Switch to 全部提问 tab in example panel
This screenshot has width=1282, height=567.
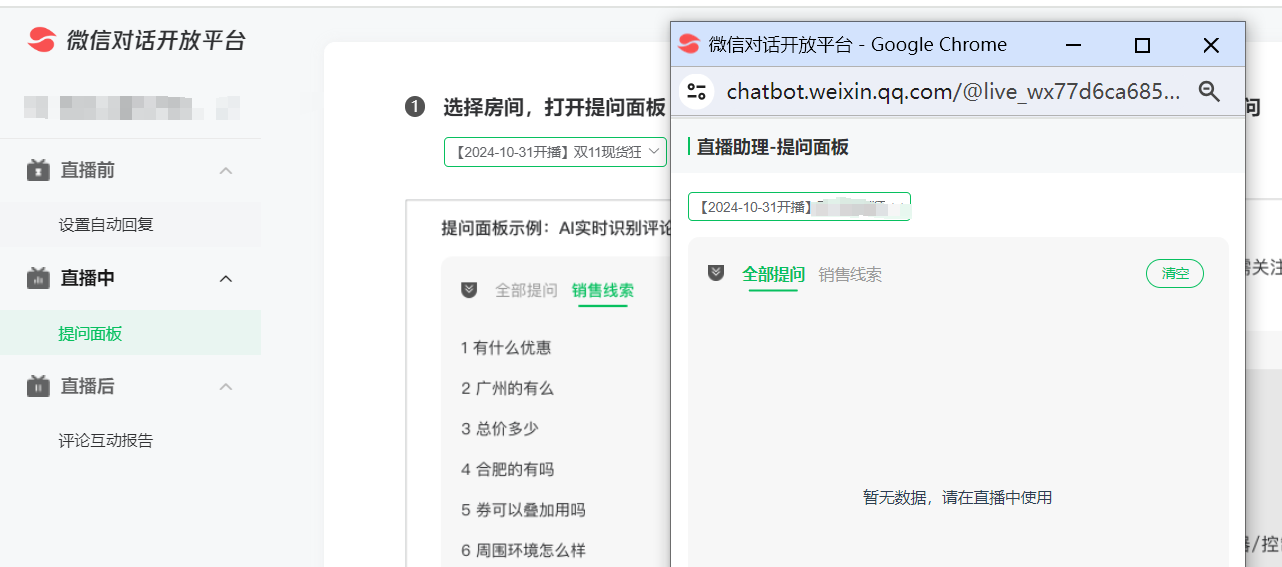tap(526, 290)
